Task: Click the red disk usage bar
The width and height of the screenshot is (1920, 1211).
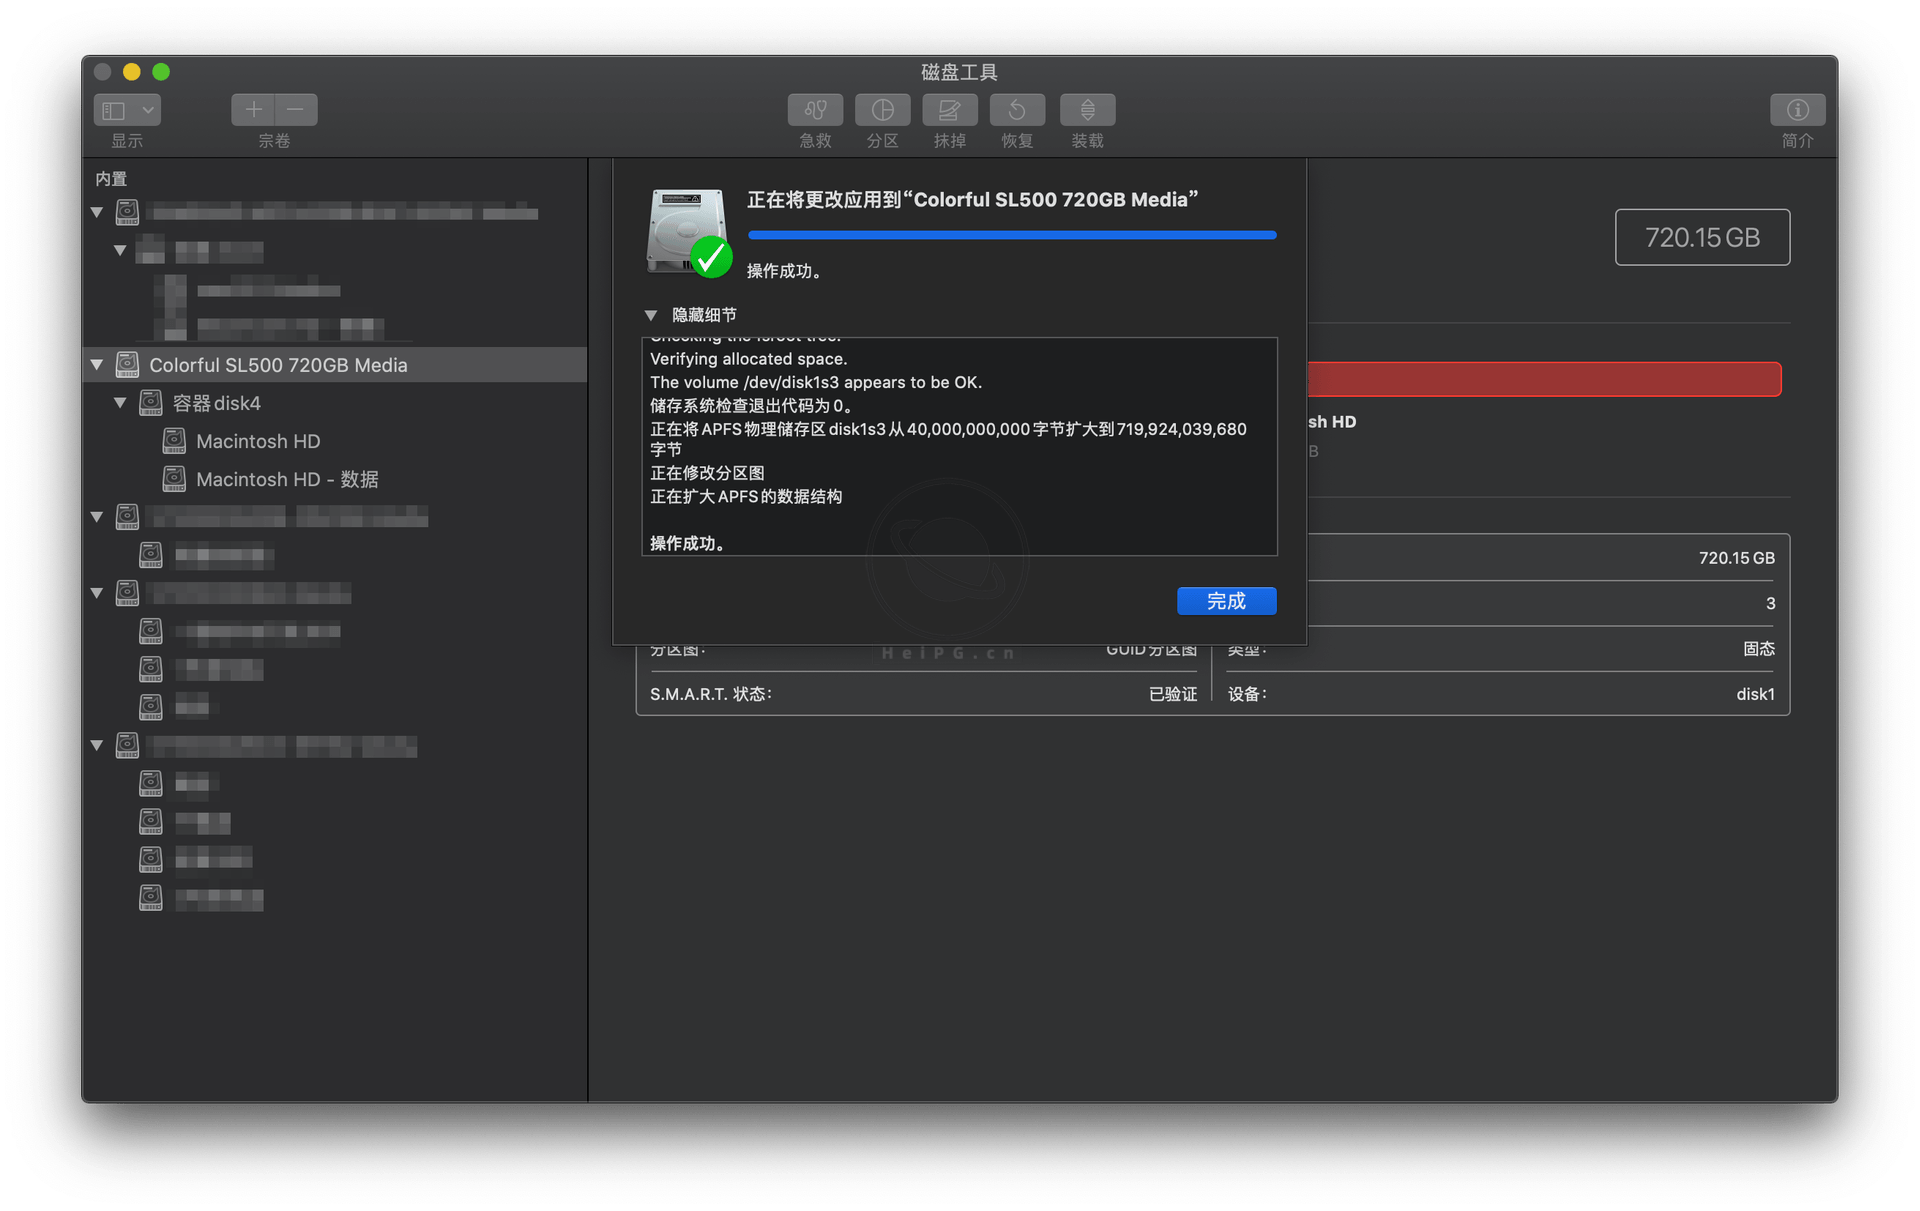Action: click(x=1543, y=380)
